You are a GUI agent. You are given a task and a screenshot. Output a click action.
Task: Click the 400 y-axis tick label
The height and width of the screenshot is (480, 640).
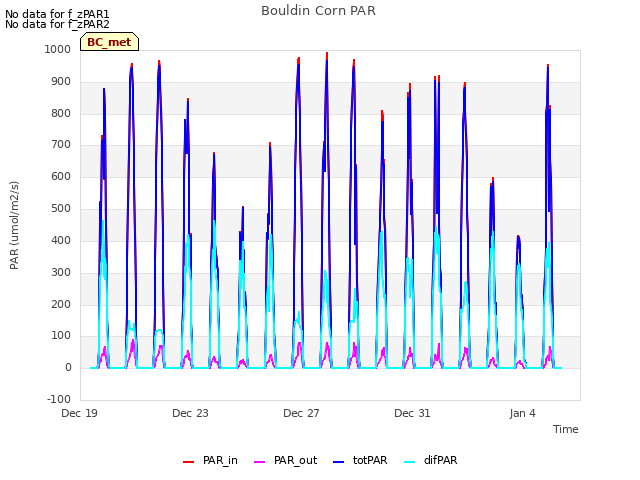tap(61, 240)
